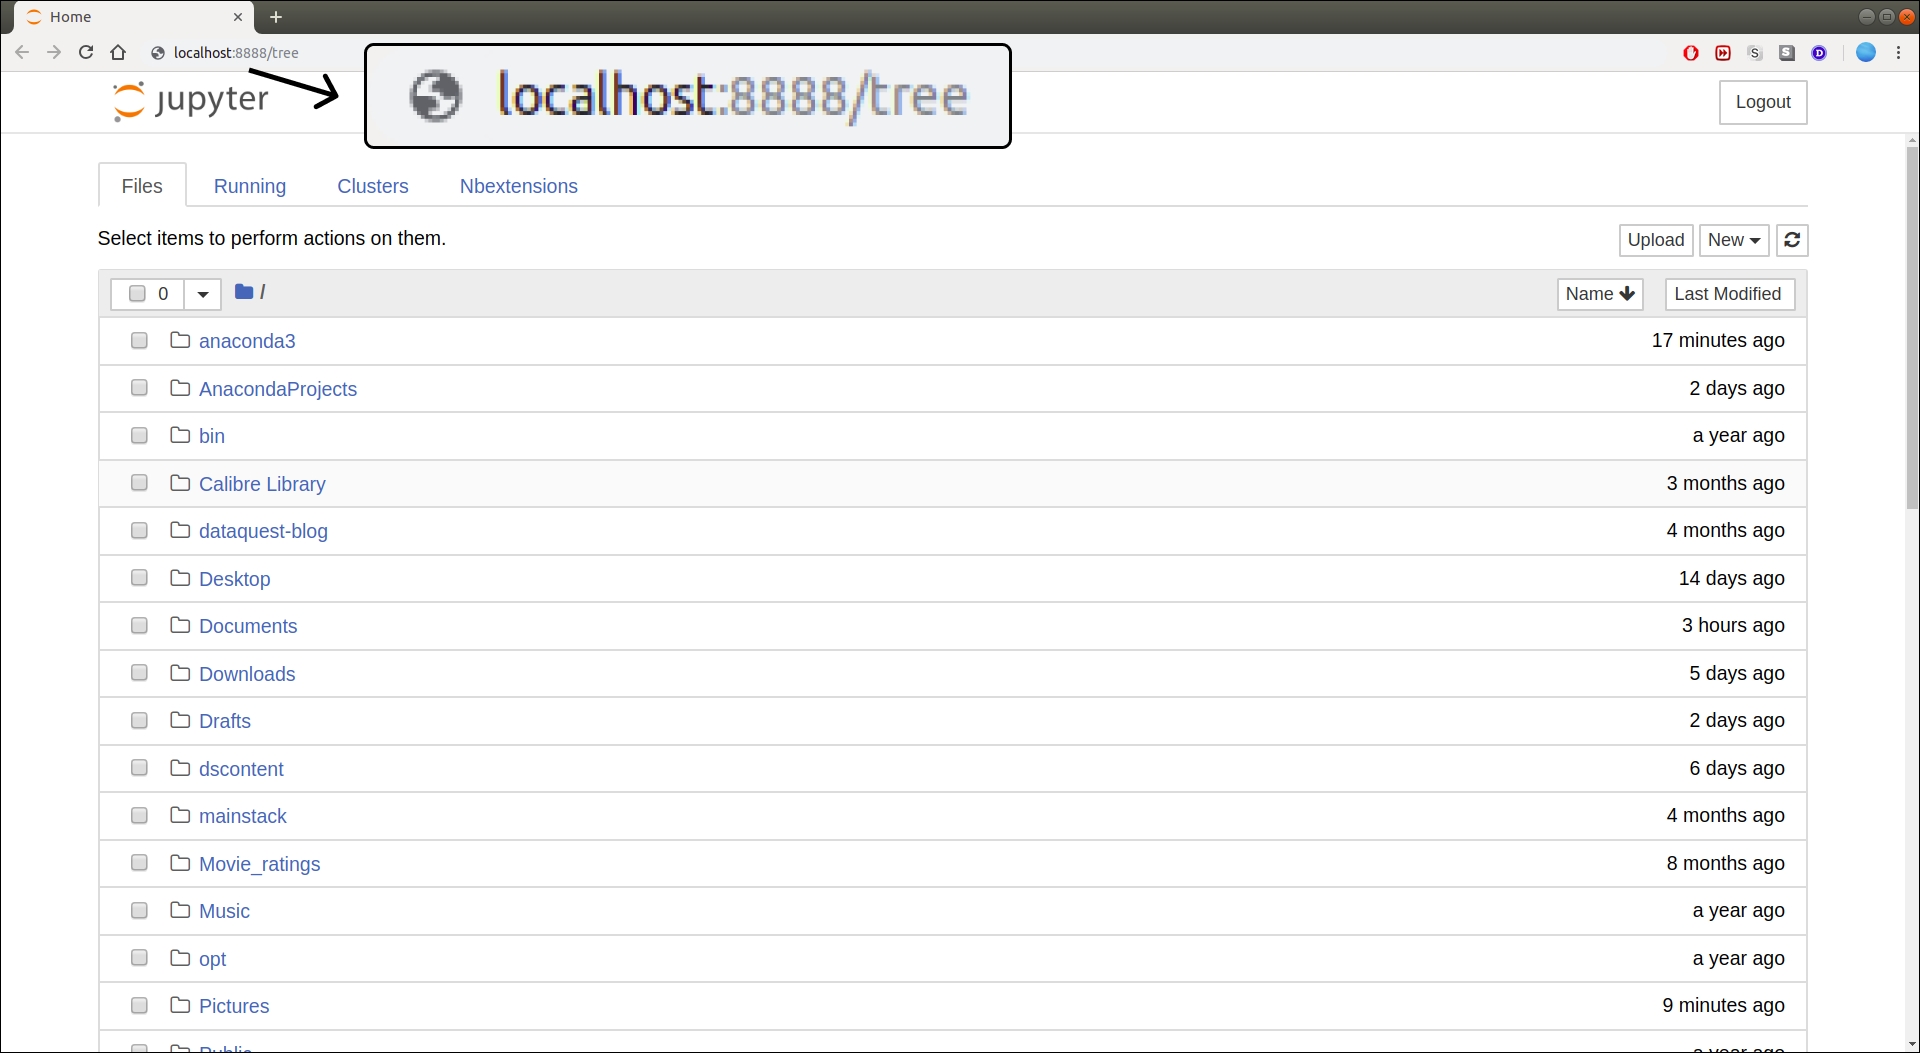Click the Jupyter logo
Viewport: 1920px width, 1053px height.
[x=190, y=100]
